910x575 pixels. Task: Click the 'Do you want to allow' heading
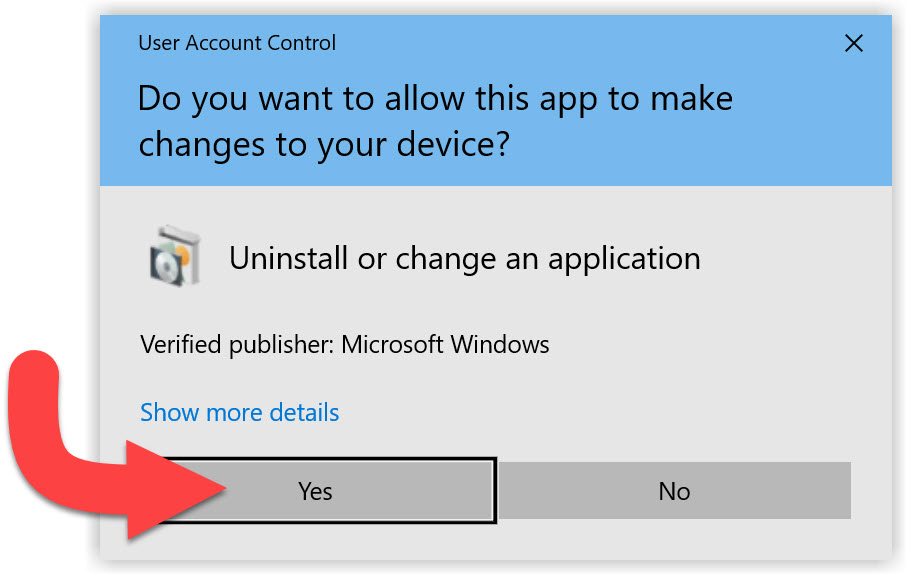(435, 99)
